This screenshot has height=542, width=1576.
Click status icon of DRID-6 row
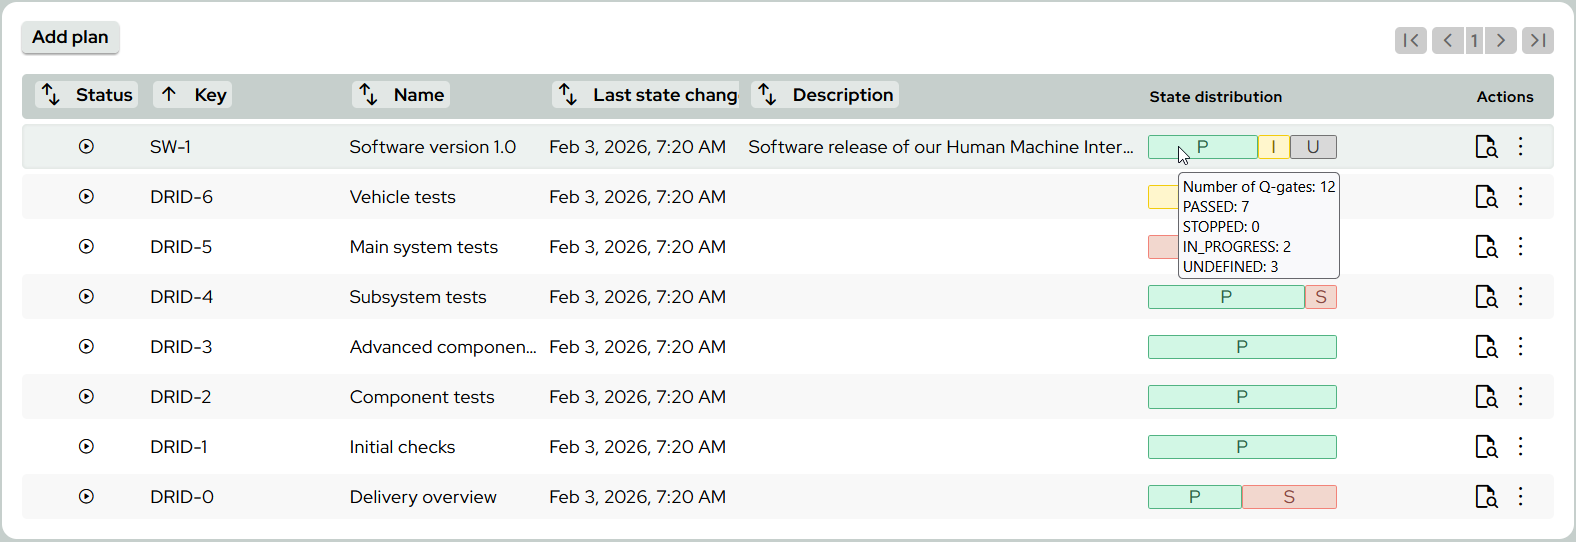coord(87,197)
